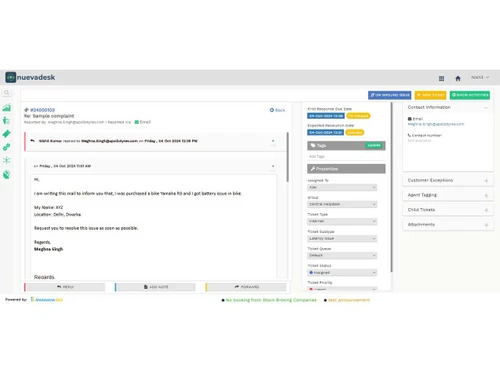This screenshot has height=375, width=500.
Task: Expand options arrow on 11:51 AM message
Action: point(273,166)
